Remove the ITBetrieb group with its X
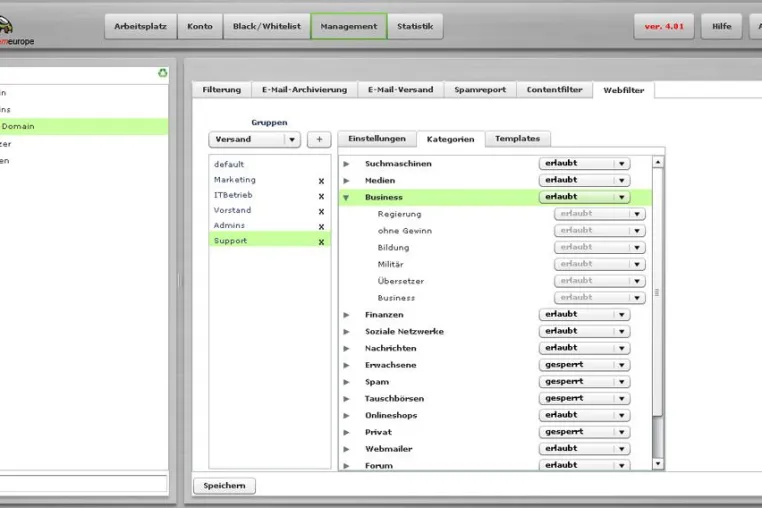Screen dimensions: 762x508 (x=321, y=196)
